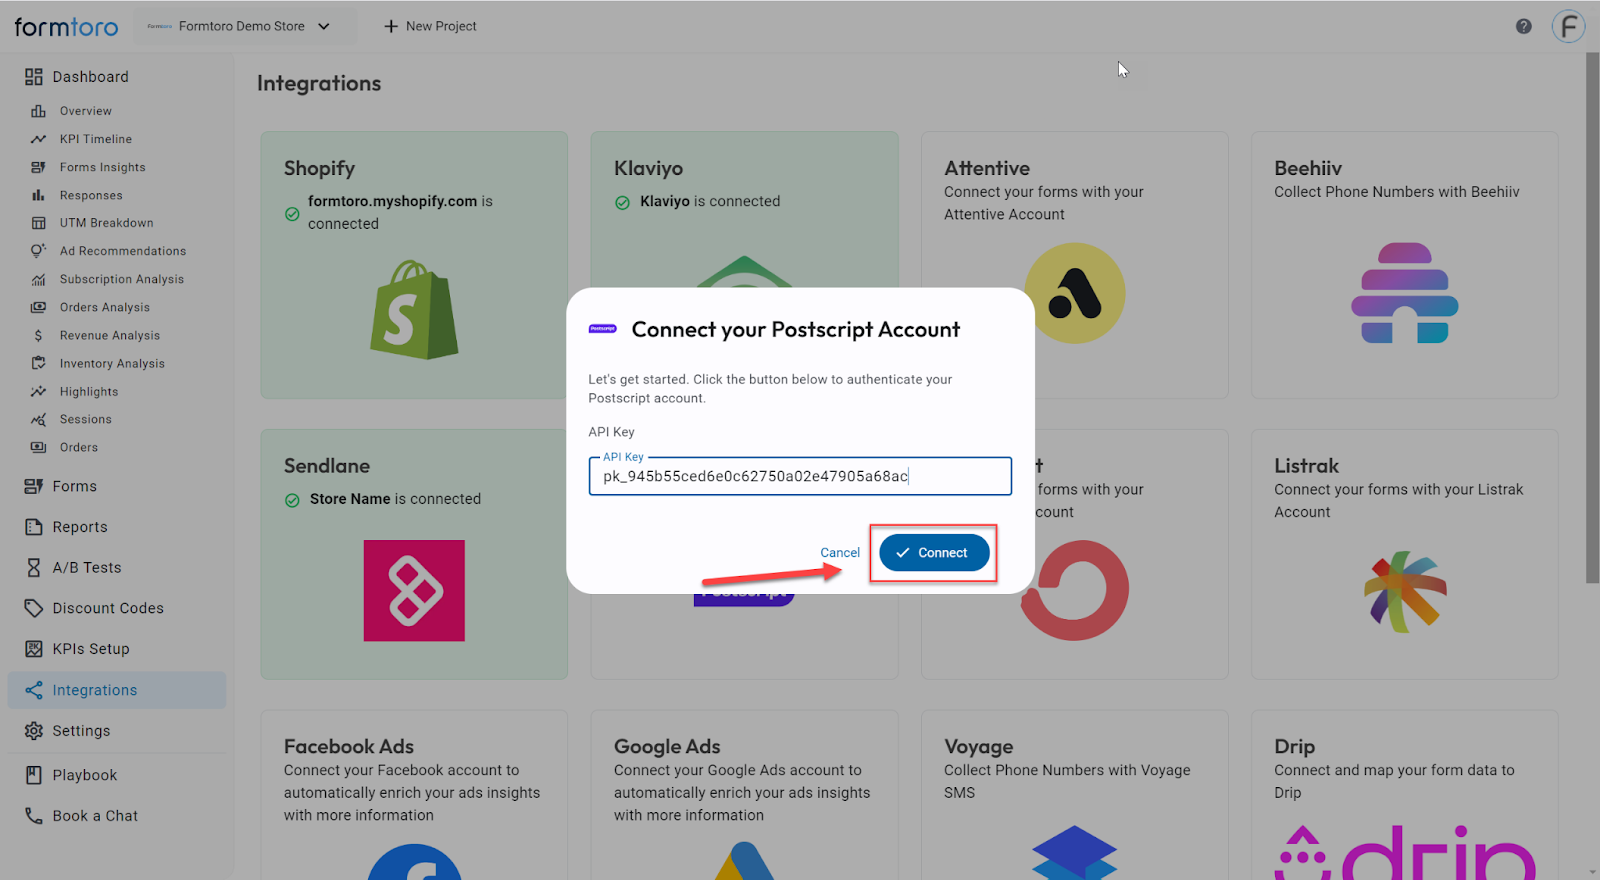Screen dimensions: 1600x880
Task: Open the Playbook book icon
Action: click(x=34, y=775)
